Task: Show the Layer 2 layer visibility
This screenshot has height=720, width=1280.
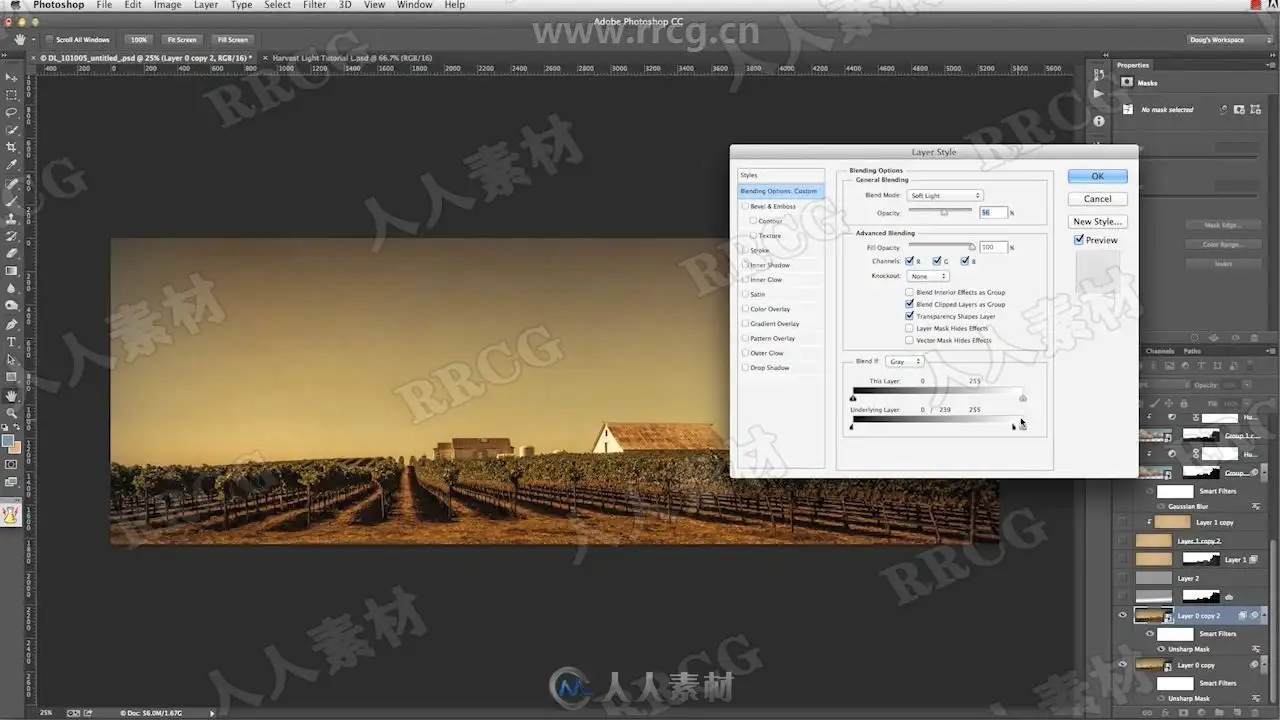Action: (1122, 578)
